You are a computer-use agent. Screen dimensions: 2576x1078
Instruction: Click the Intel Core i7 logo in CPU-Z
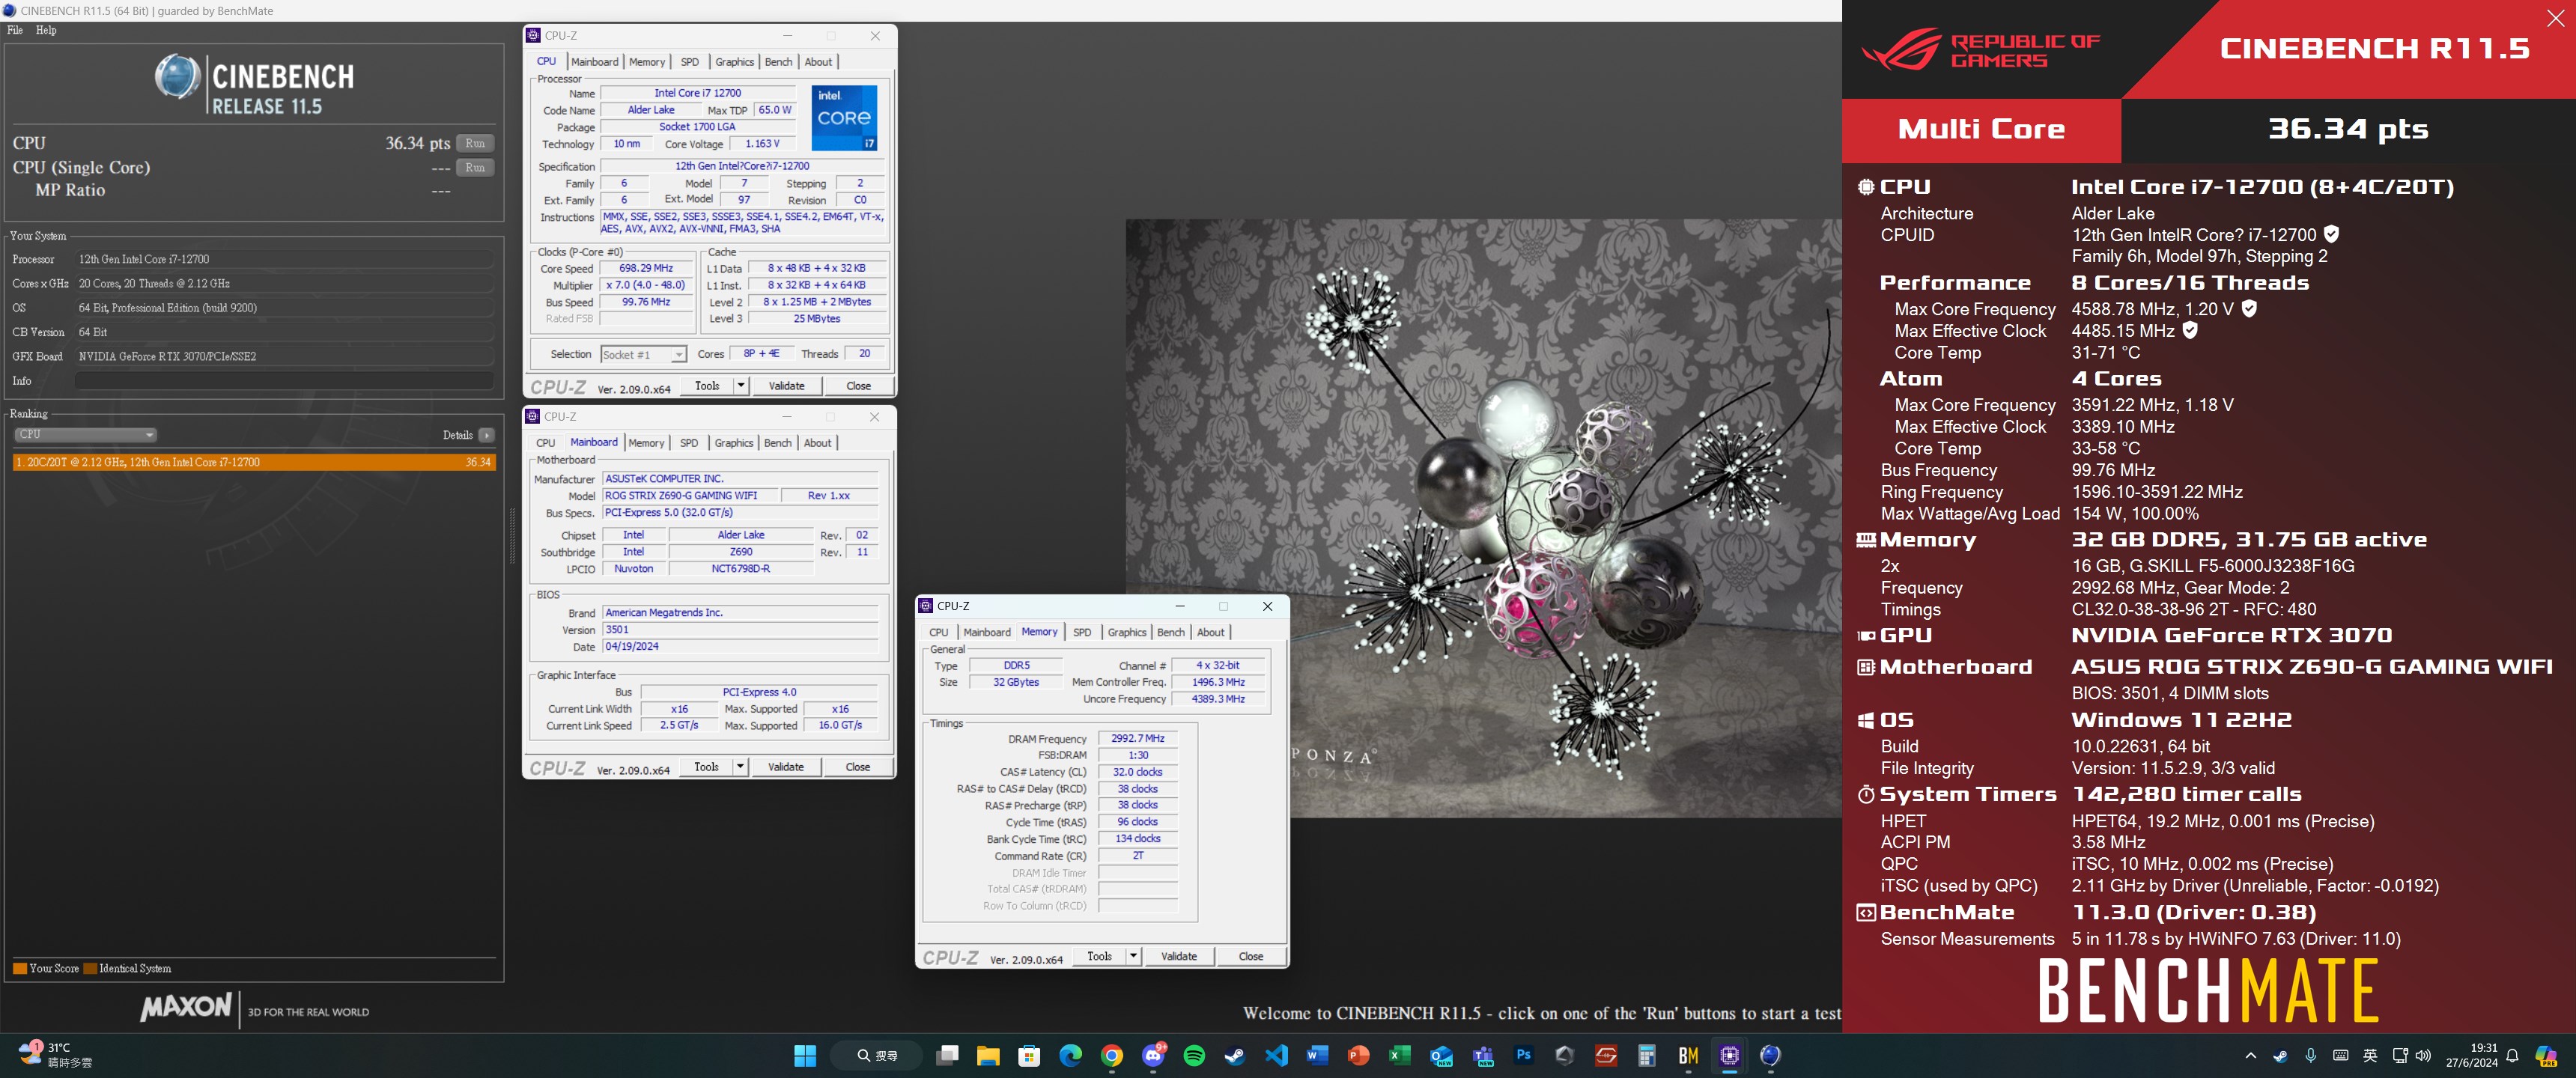[x=844, y=118]
